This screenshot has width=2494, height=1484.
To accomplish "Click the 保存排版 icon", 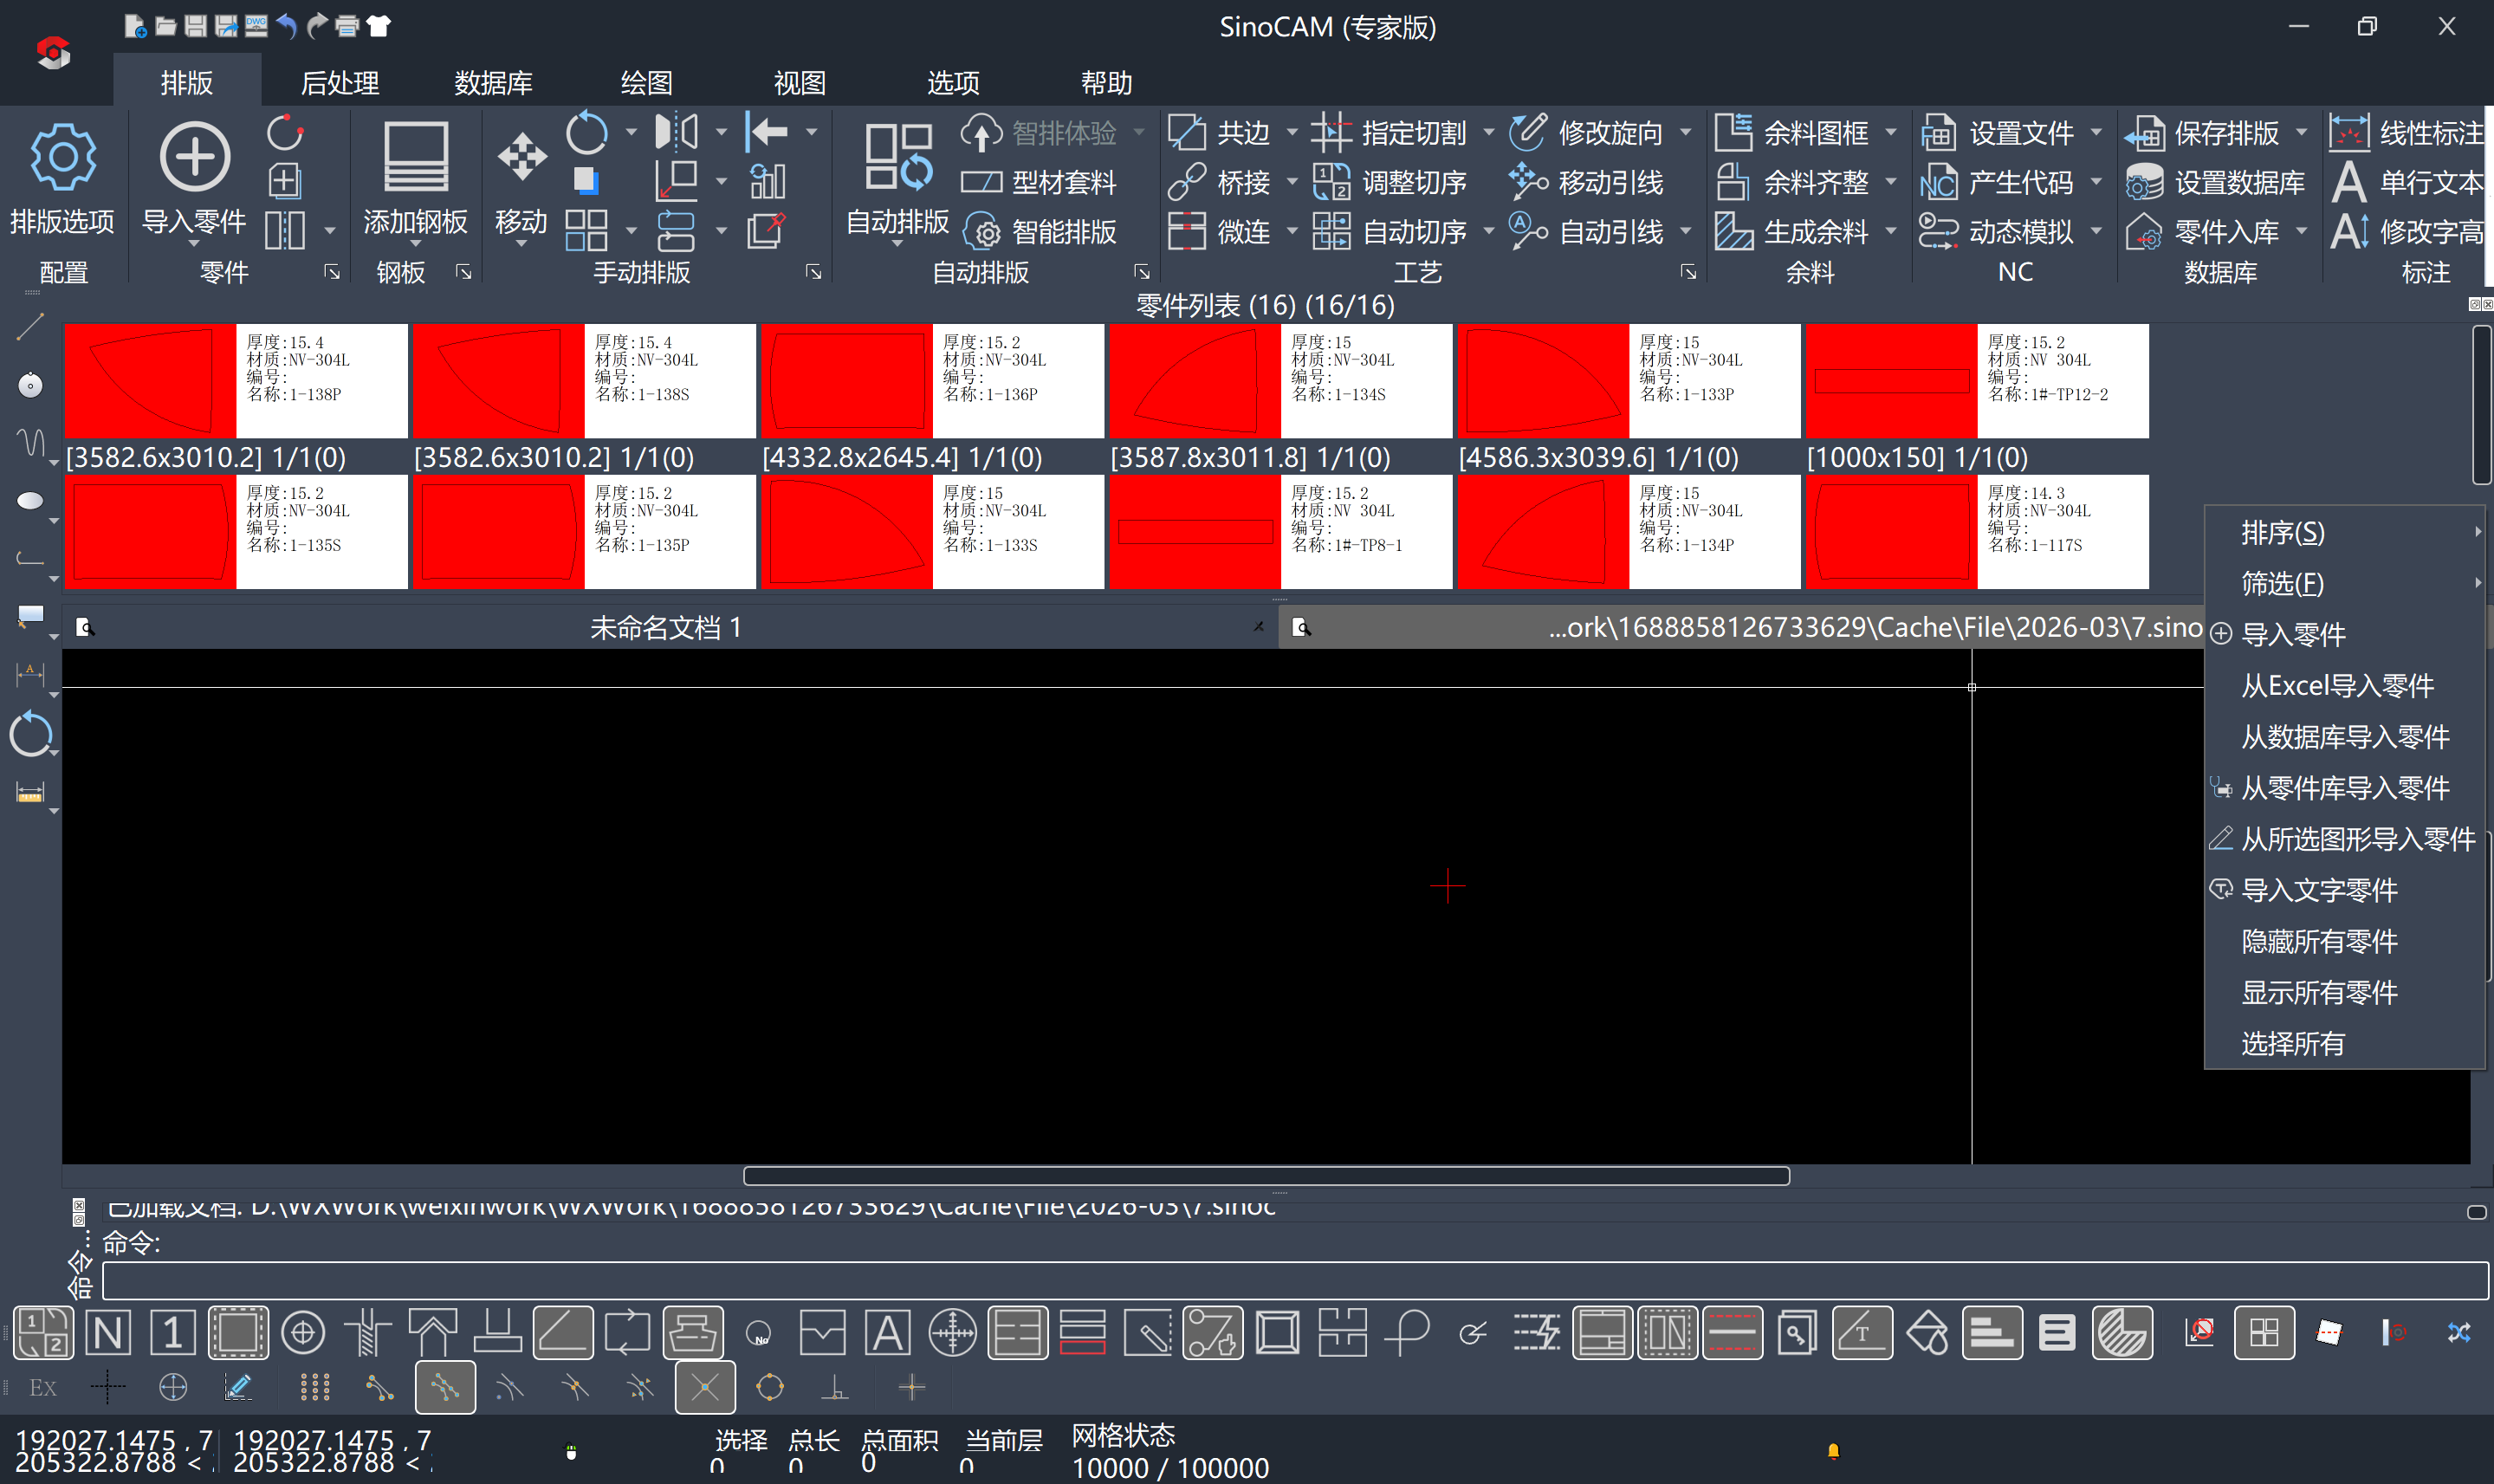I will pyautogui.click(x=2143, y=133).
